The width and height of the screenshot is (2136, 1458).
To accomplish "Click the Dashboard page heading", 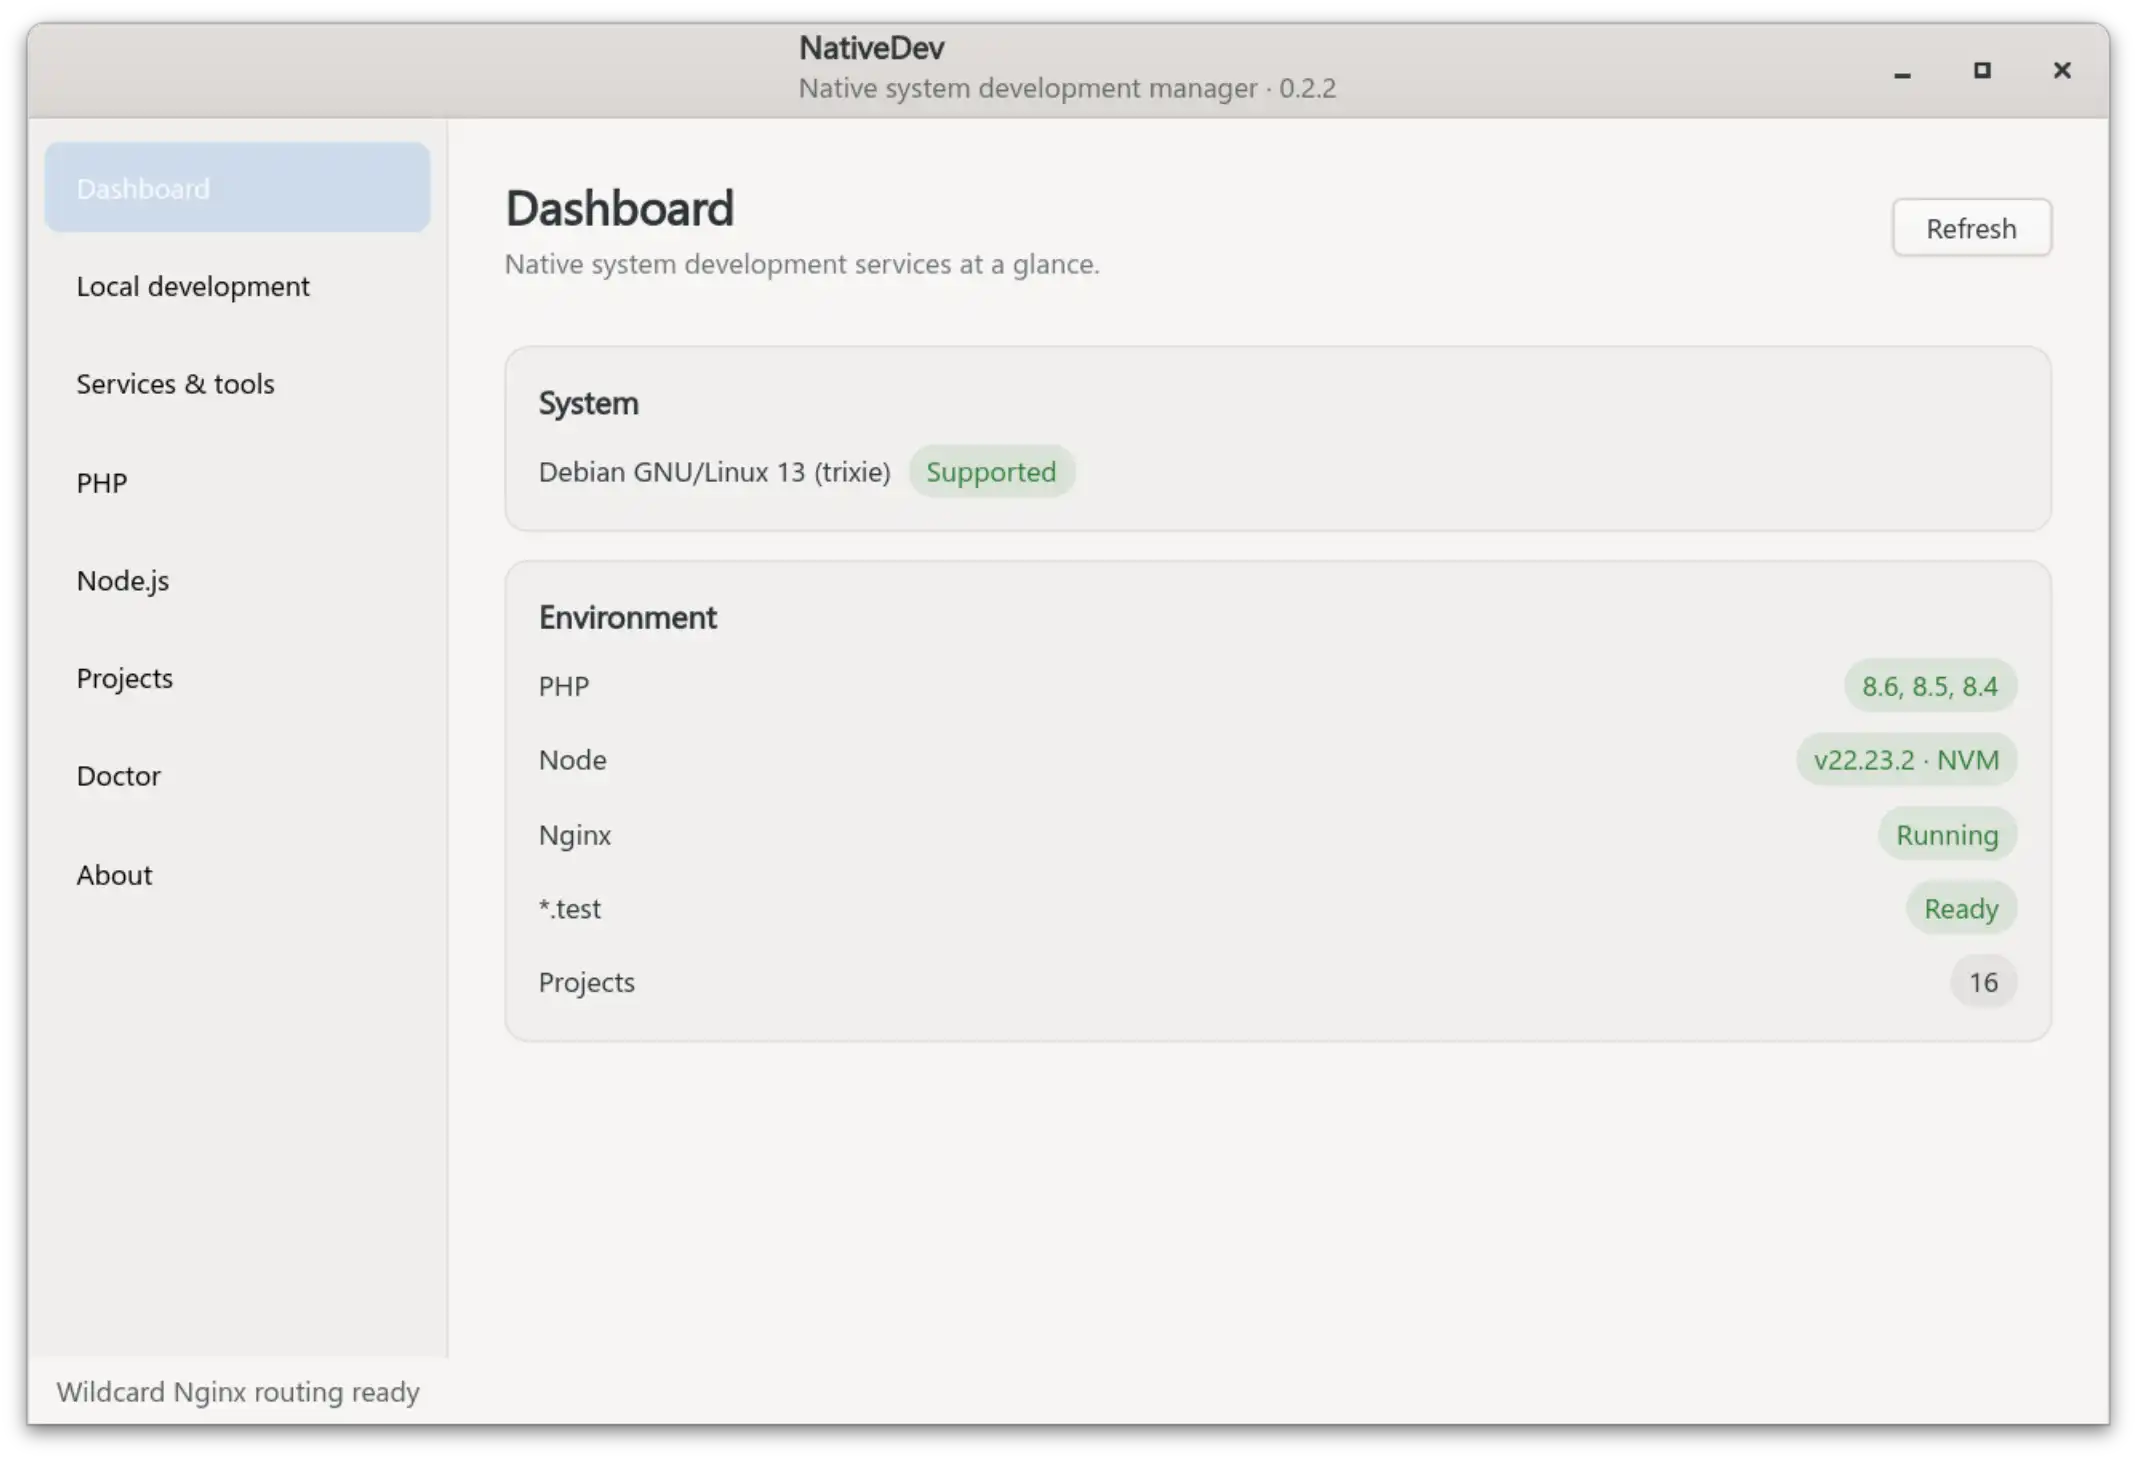I will [x=619, y=208].
